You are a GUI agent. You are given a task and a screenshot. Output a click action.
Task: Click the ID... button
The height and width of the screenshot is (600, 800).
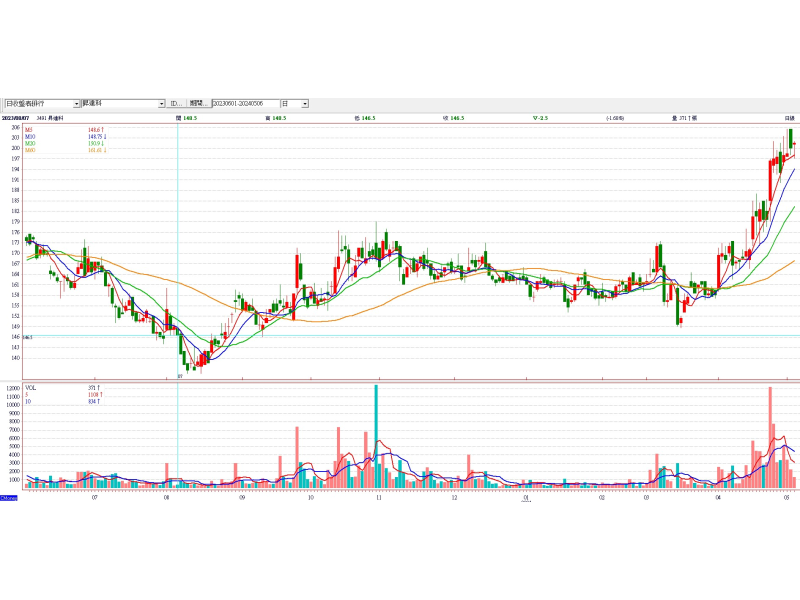tap(175, 103)
